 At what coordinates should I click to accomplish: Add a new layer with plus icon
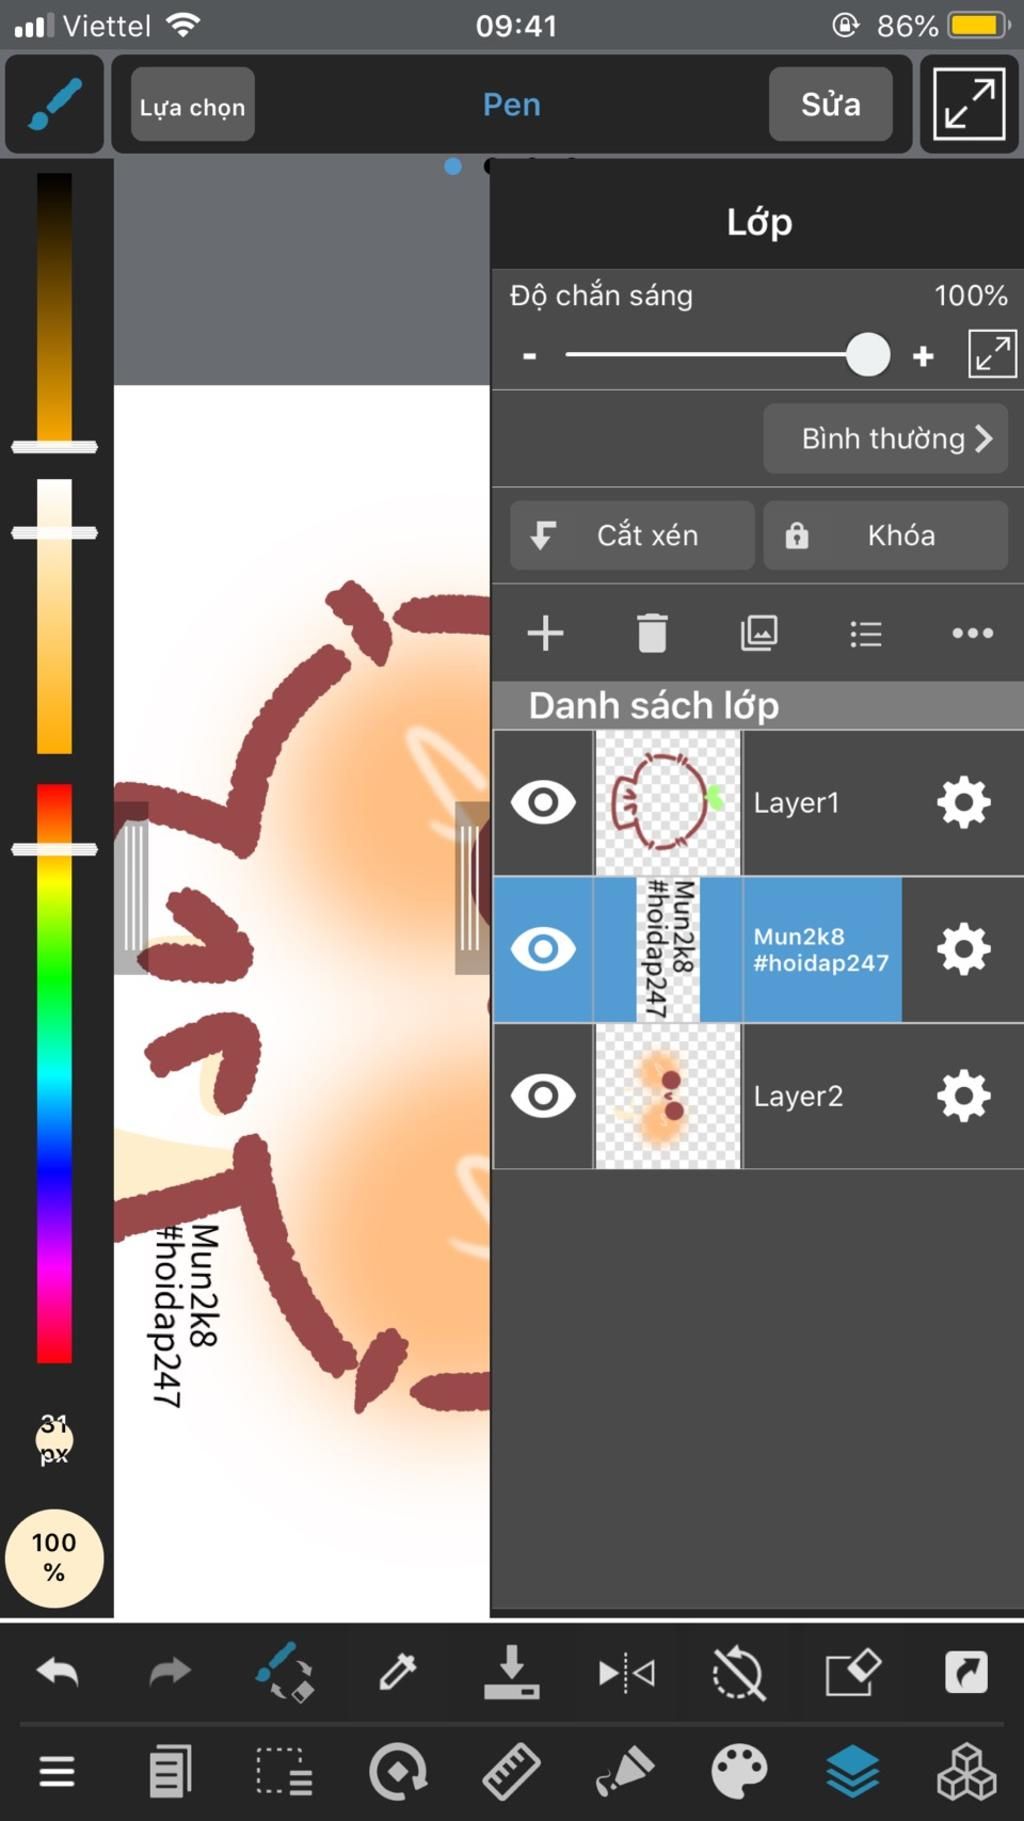(545, 633)
